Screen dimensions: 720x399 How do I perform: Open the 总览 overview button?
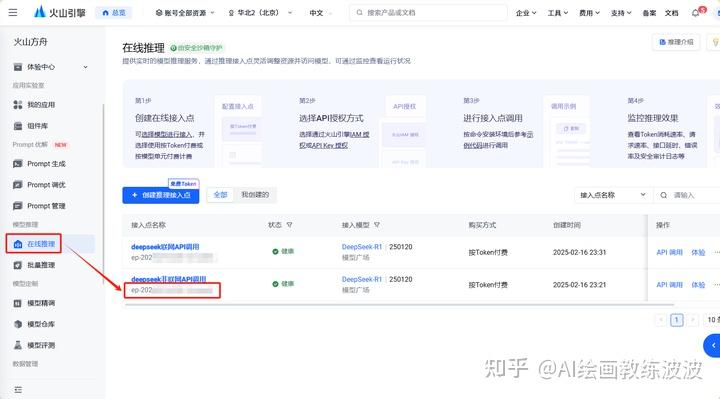pos(114,12)
